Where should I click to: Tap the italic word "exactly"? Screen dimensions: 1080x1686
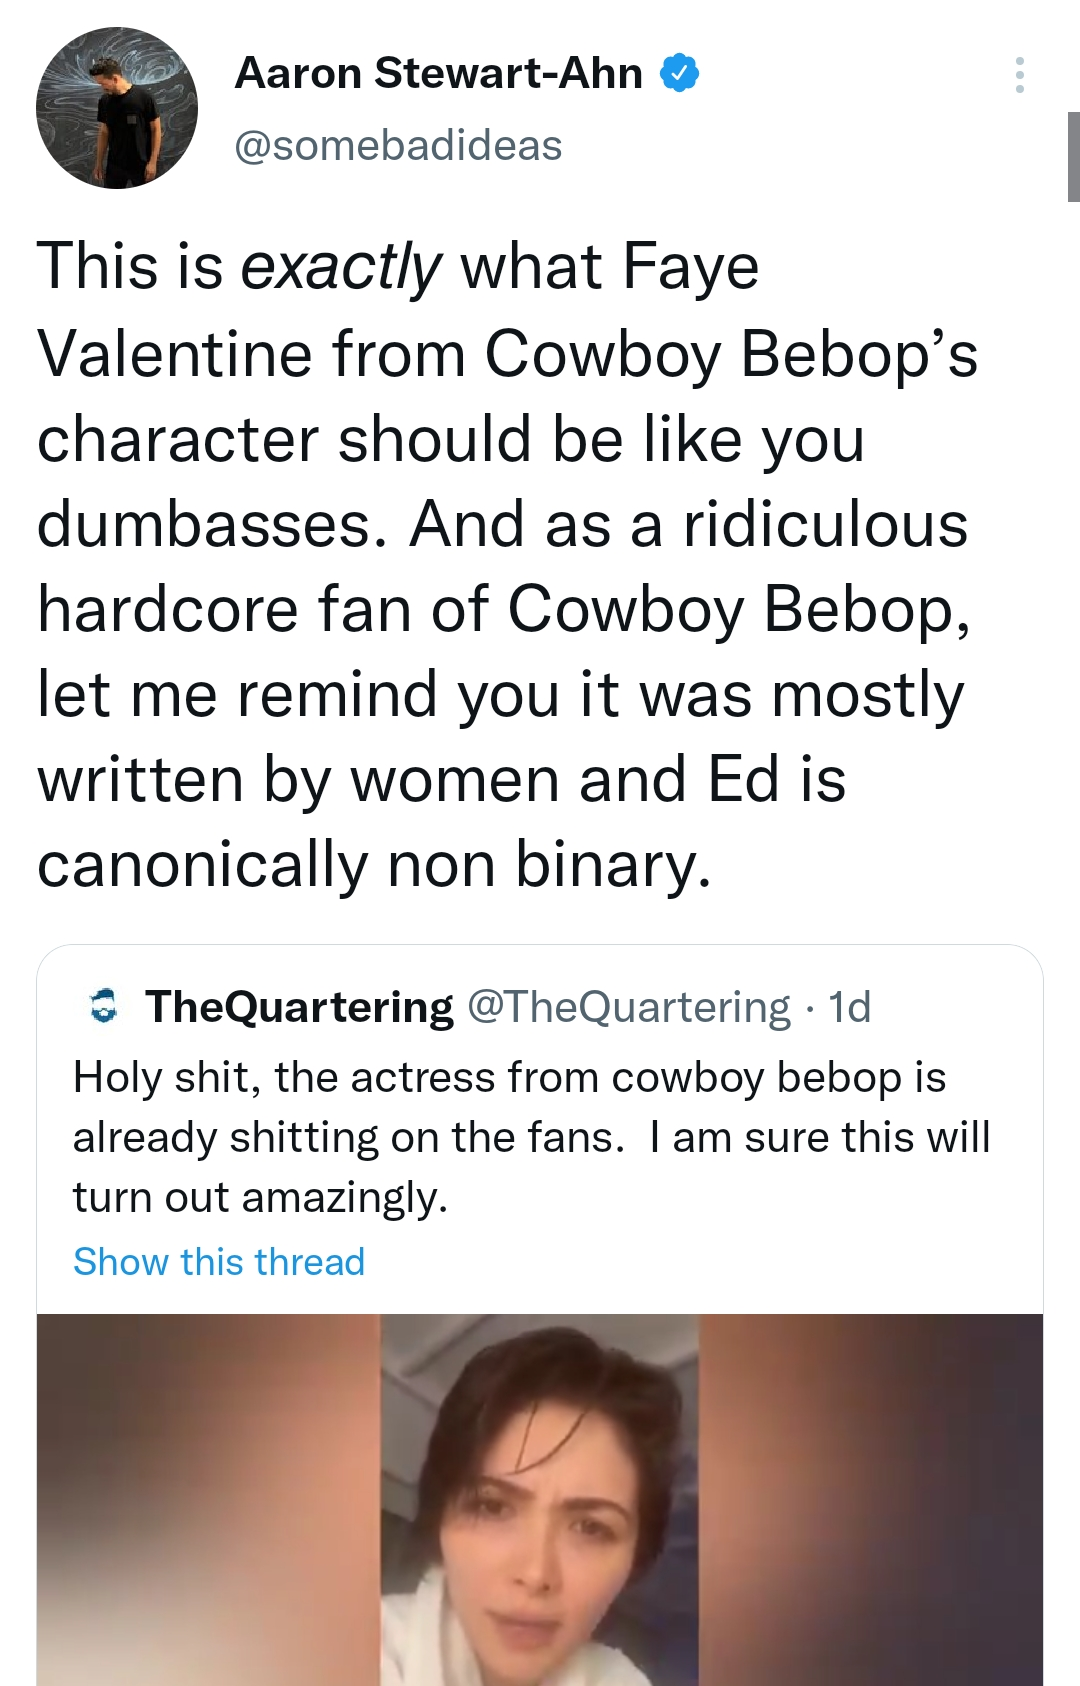[340, 267]
